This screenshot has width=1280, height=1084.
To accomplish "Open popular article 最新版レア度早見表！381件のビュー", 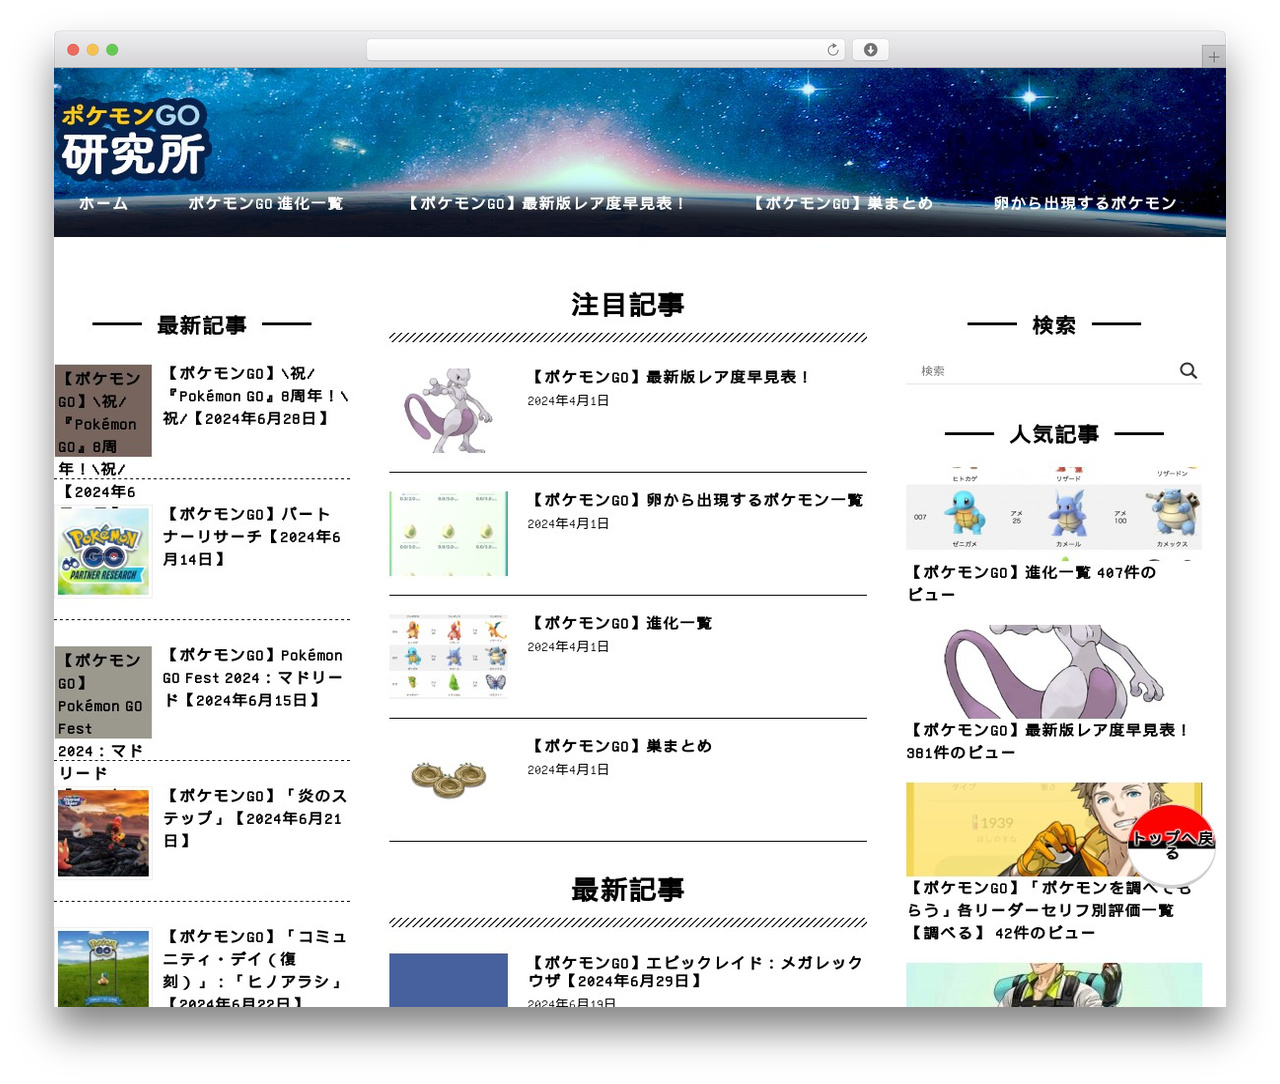I will coord(1047,741).
